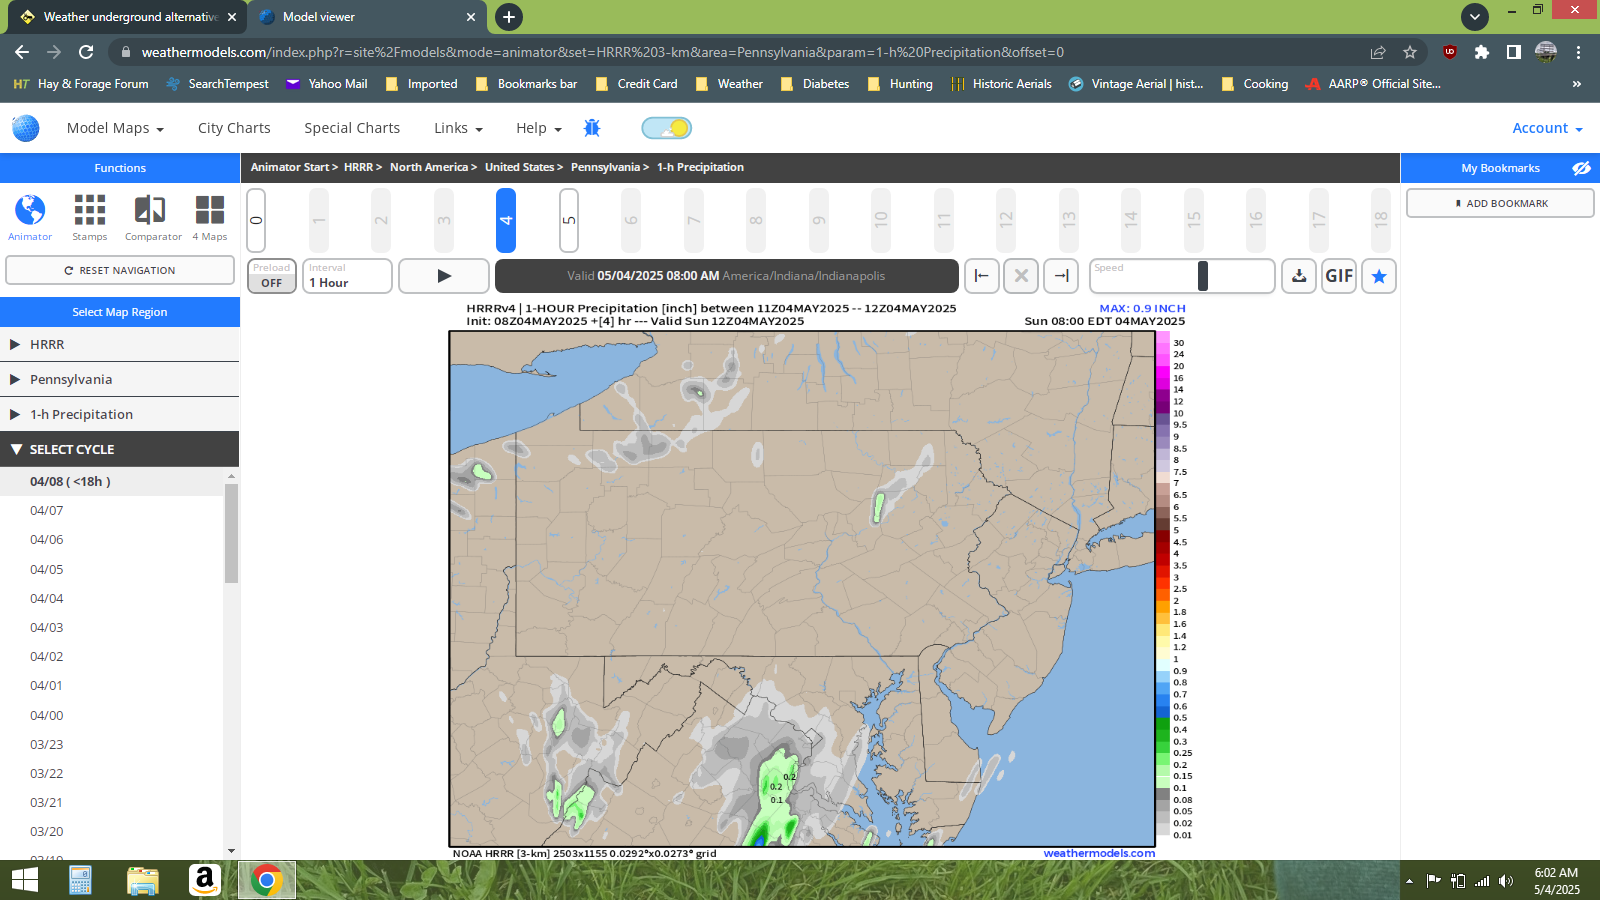Play the forecast animation

444,276
